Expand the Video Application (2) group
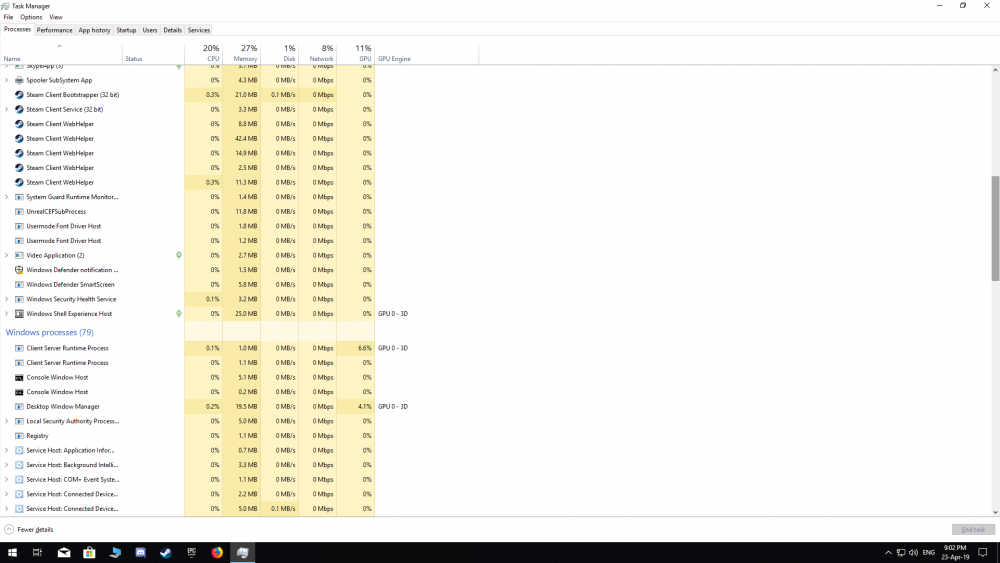Image resolution: width=1000 pixels, height=563 pixels. click(x=6, y=256)
